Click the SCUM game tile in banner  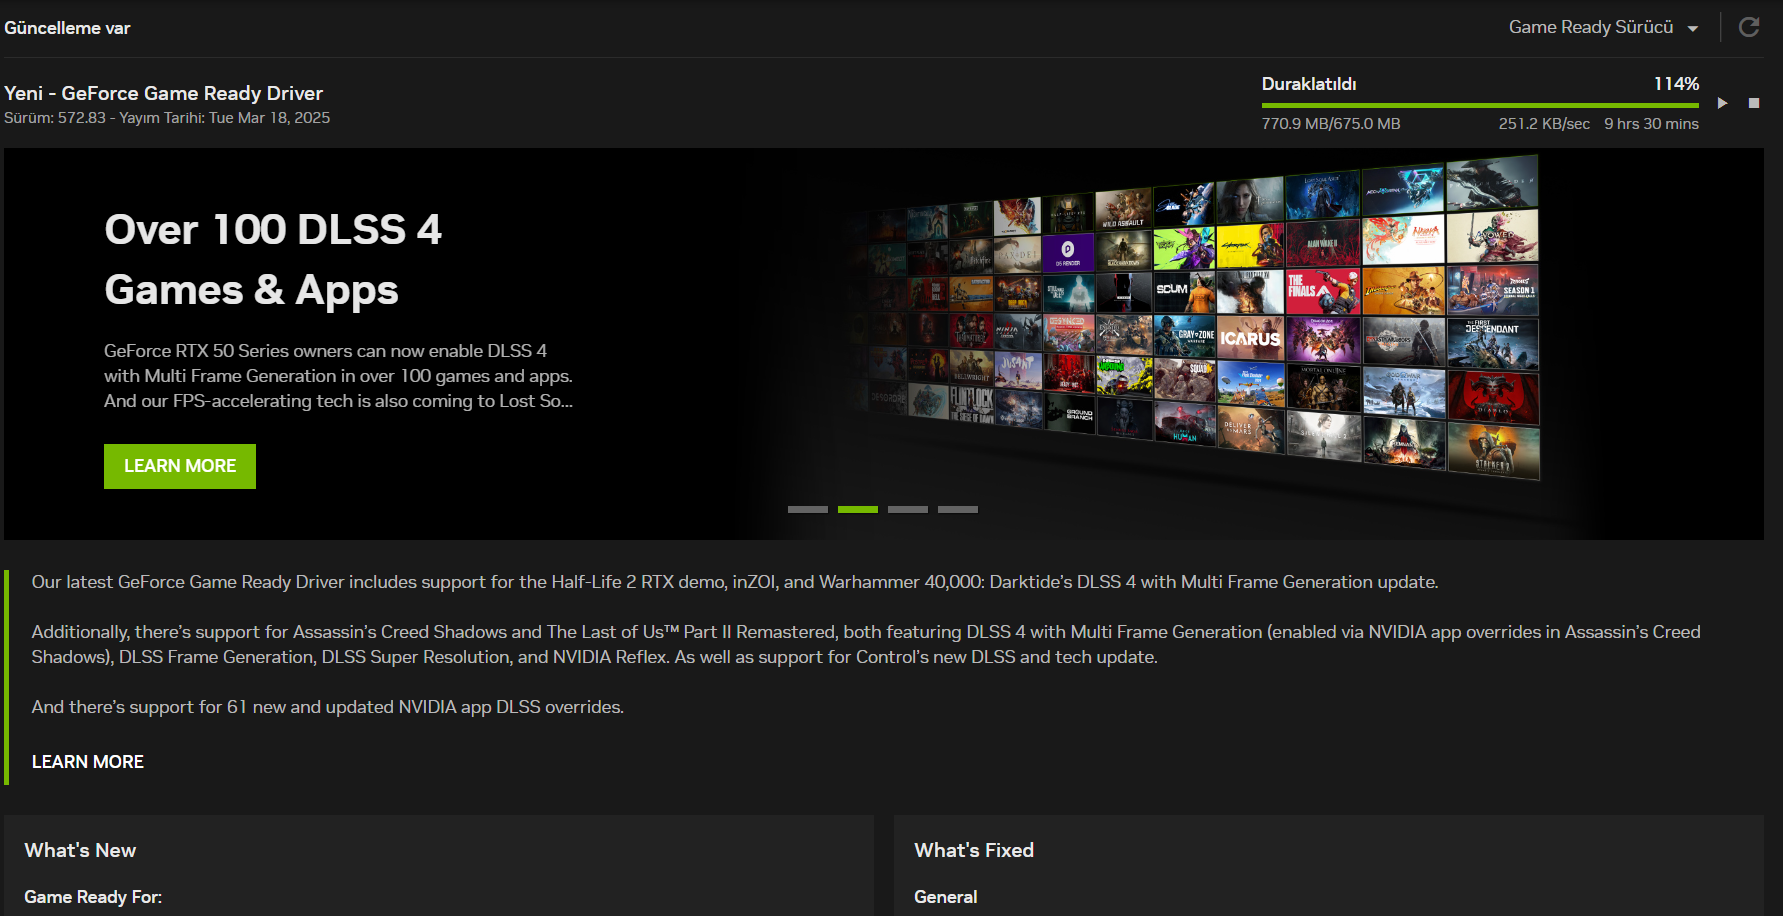pos(1185,292)
